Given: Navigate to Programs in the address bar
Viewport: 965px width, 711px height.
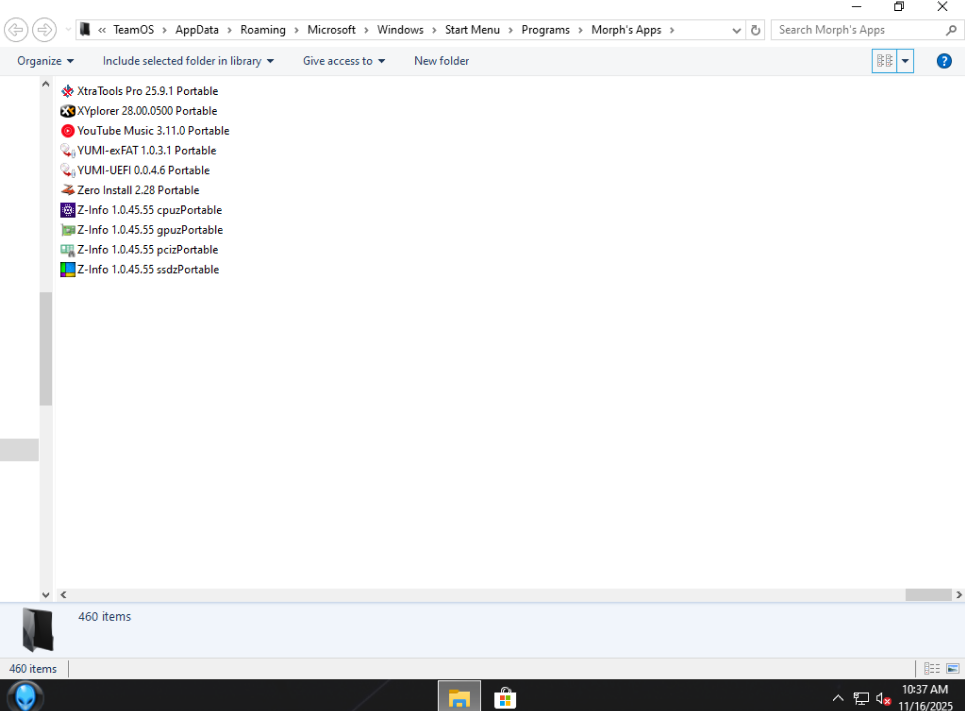Looking at the screenshot, I should [545, 30].
